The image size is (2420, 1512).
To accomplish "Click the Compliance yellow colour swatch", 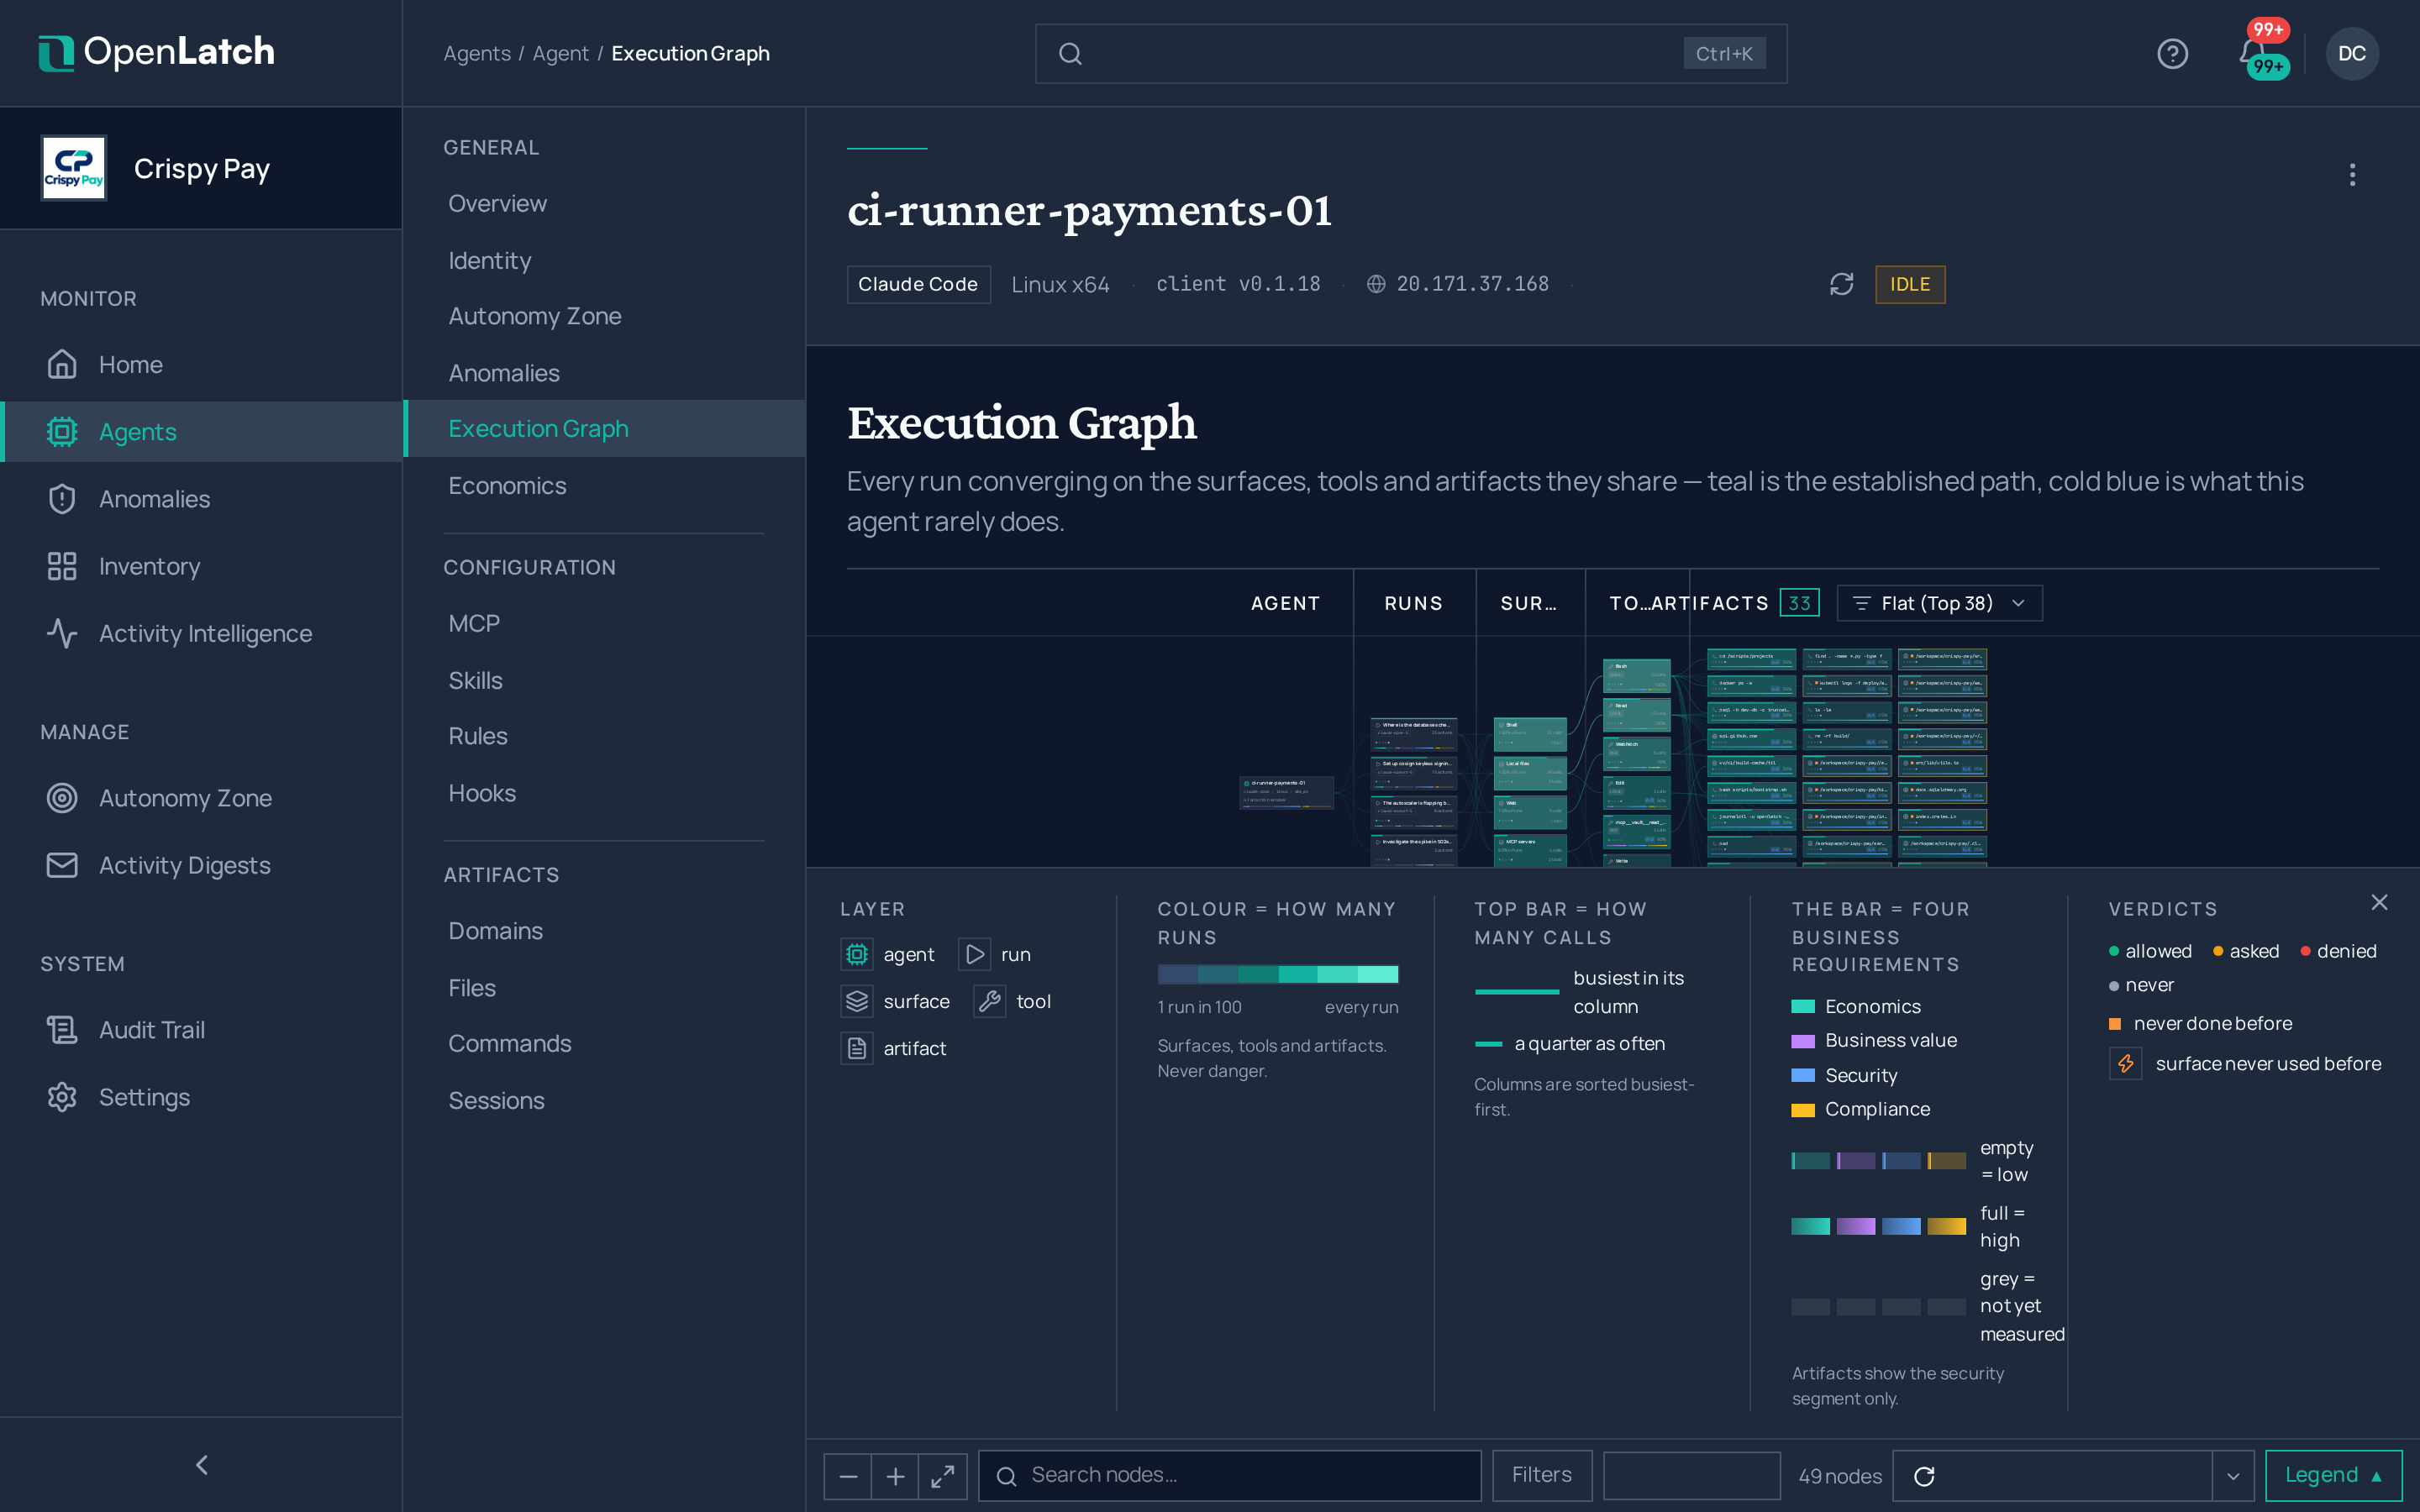I will pos(1803,1109).
